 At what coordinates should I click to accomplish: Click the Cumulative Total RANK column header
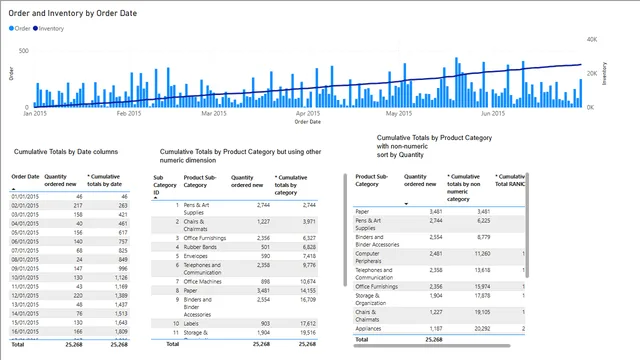510,180
